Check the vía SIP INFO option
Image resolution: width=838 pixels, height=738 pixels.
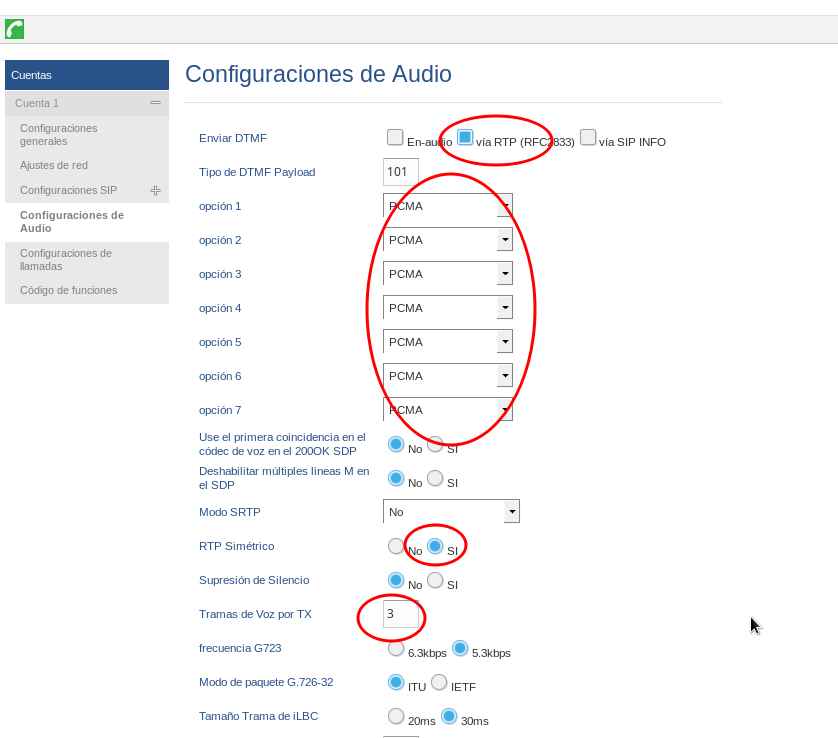coord(588,138)
